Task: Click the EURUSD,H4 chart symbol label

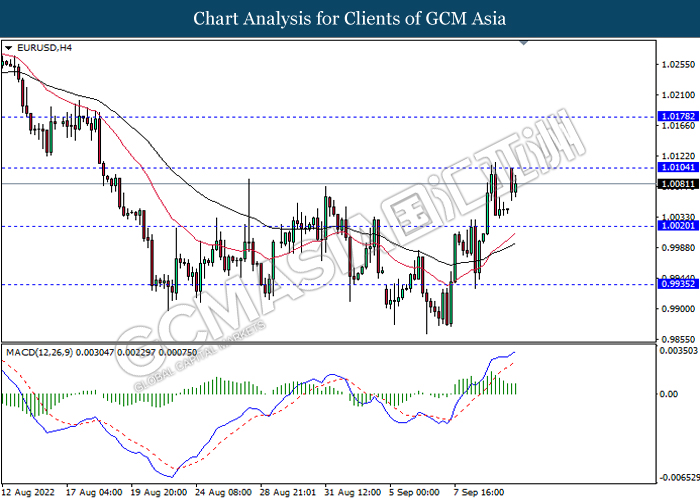Action: pos(44,47)
